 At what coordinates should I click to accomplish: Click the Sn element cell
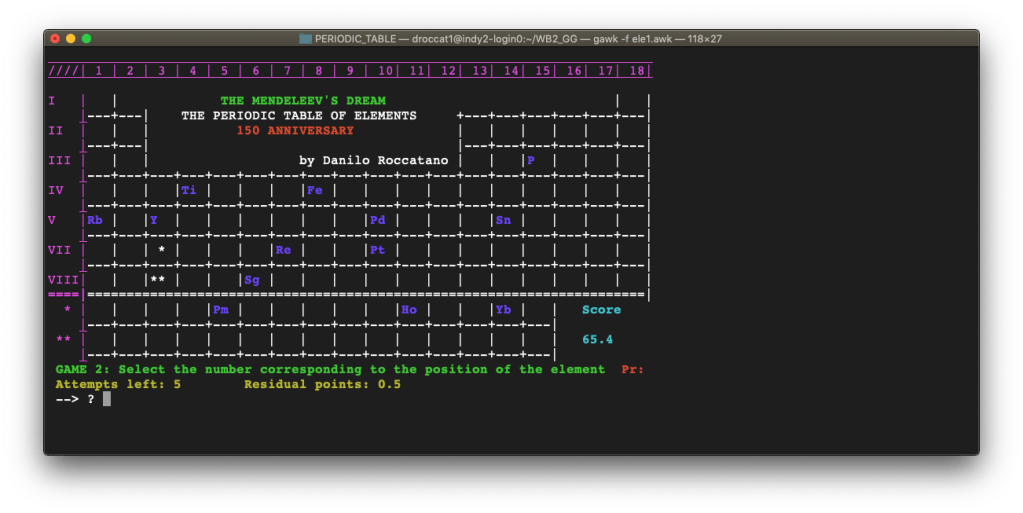[x=504, y=220]
